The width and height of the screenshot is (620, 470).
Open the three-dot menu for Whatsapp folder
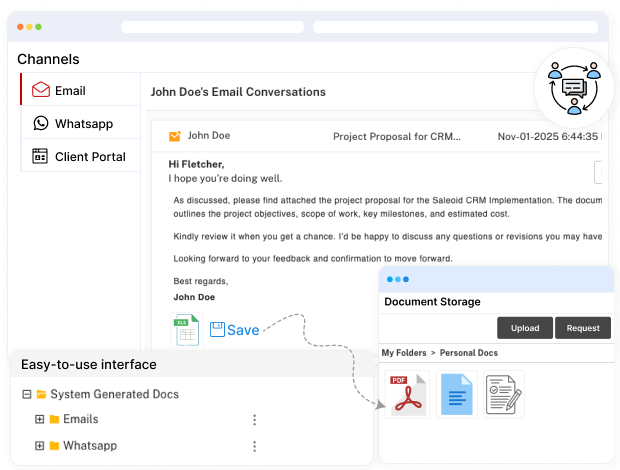tap(255, 446)
